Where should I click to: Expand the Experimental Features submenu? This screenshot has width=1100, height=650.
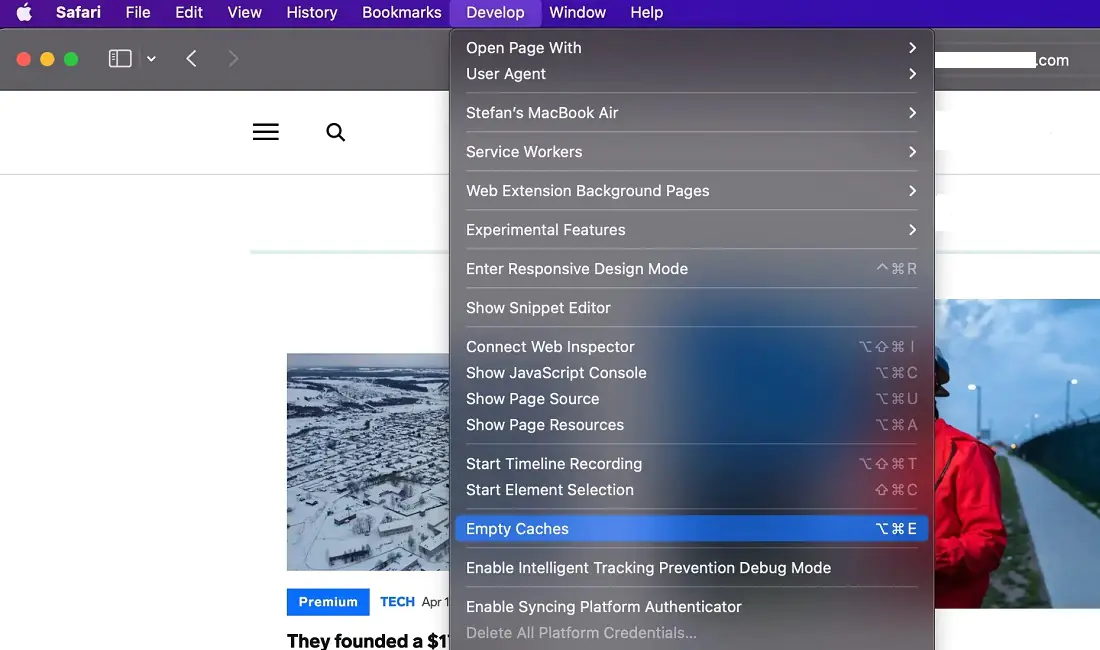691,230
